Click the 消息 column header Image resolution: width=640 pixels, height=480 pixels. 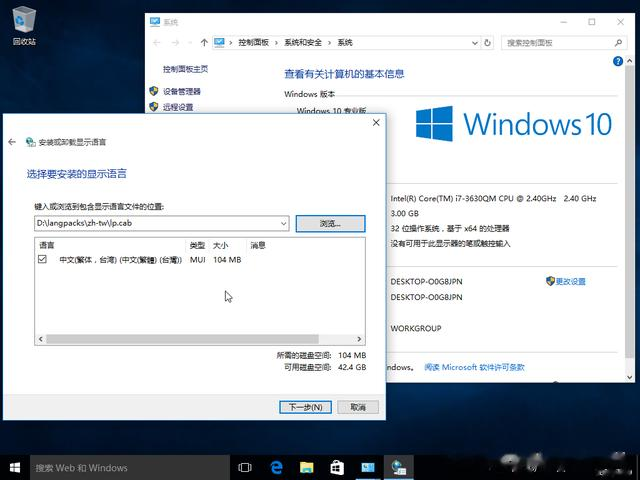pos(258,245)
